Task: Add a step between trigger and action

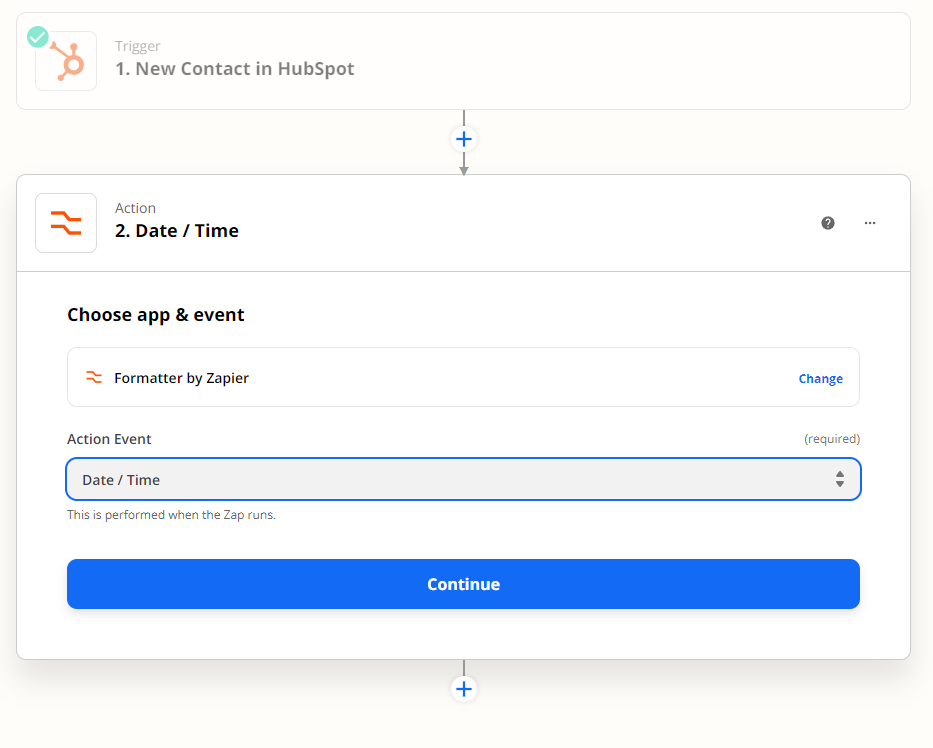Action: coord(464,139)
